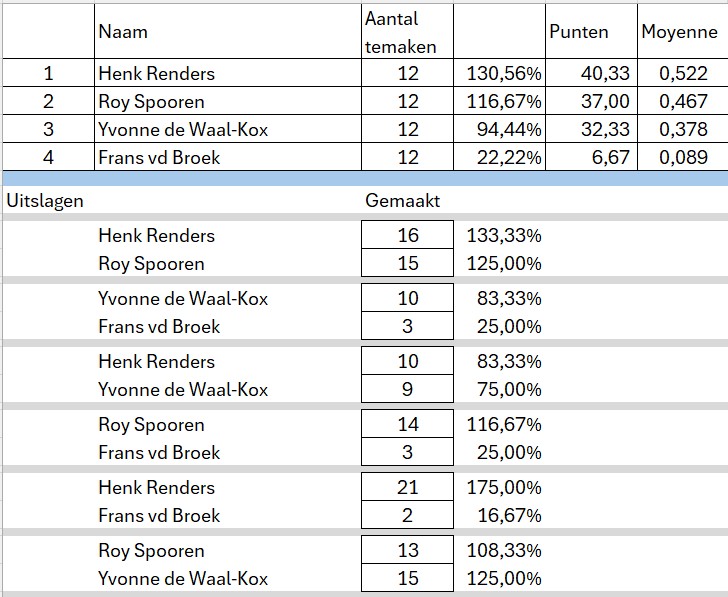Select the Gemaakt cell containing 21

point(407,487)
